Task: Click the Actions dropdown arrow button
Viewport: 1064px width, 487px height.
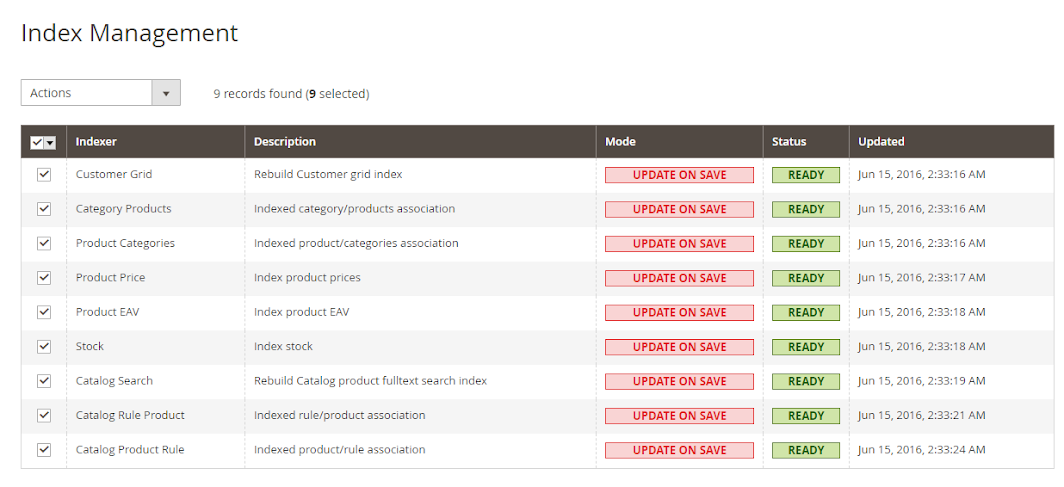Action: tap(166, 93)
